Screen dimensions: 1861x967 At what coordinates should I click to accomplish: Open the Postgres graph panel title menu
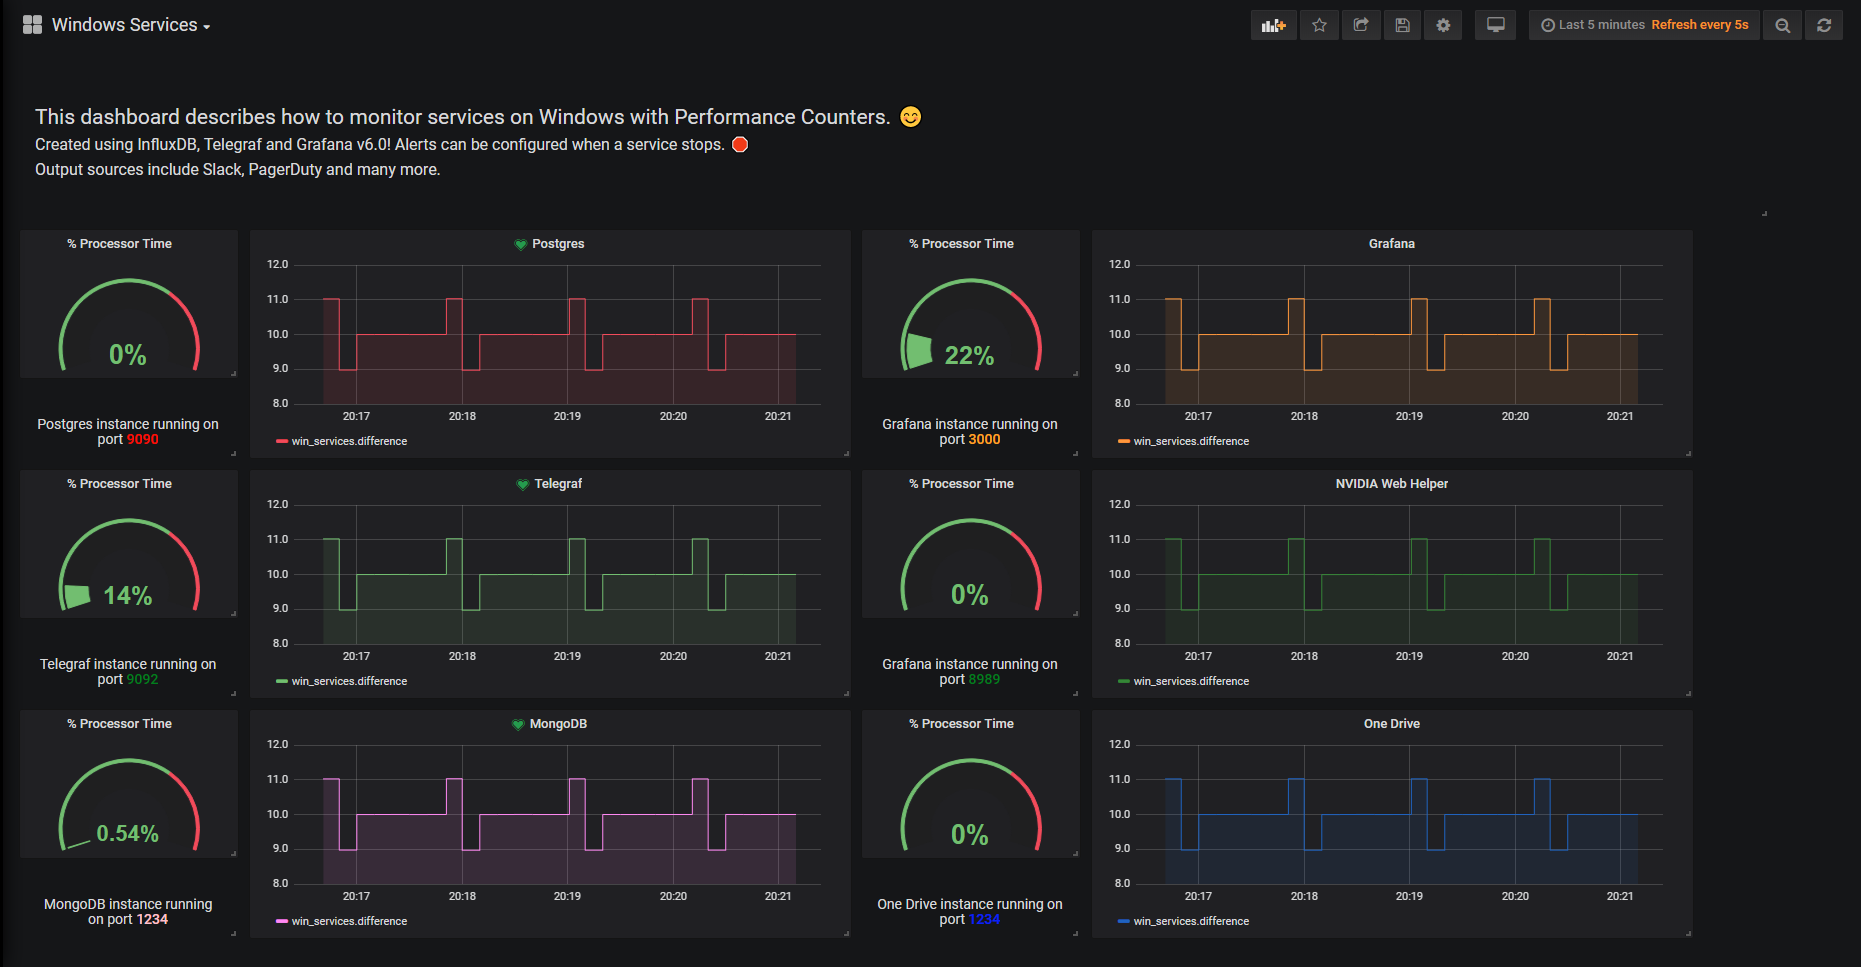558,244
